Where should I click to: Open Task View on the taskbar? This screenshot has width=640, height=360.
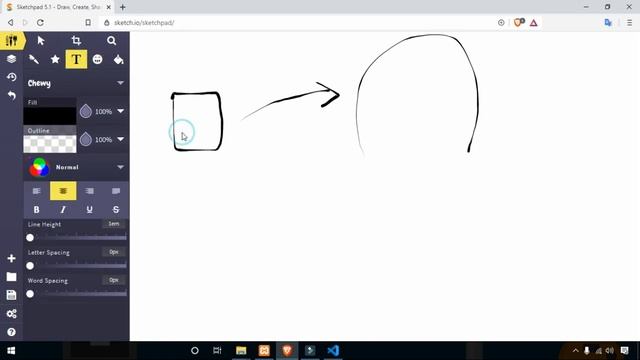[x=217, y=351]
